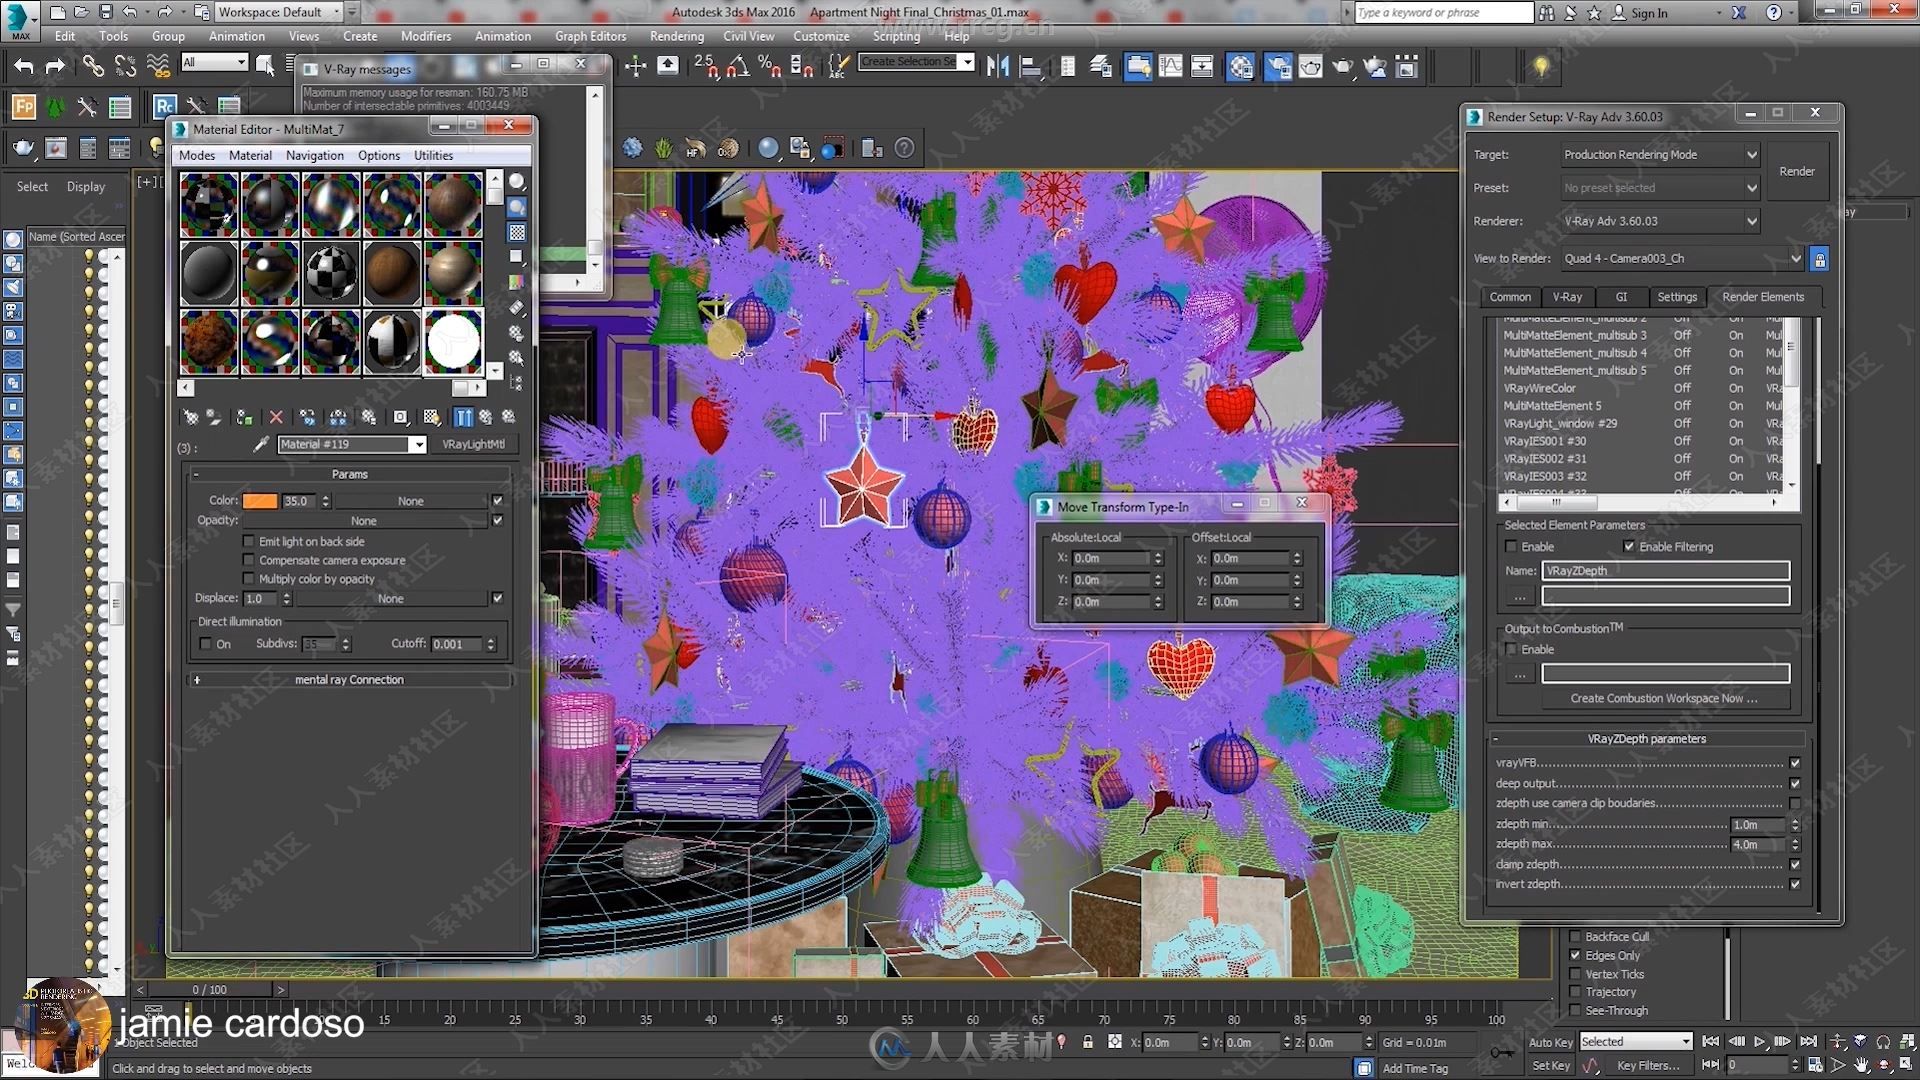Open the Navigation menu in Material Editor
The image size is (1920, 1080).
click(314, 156)
